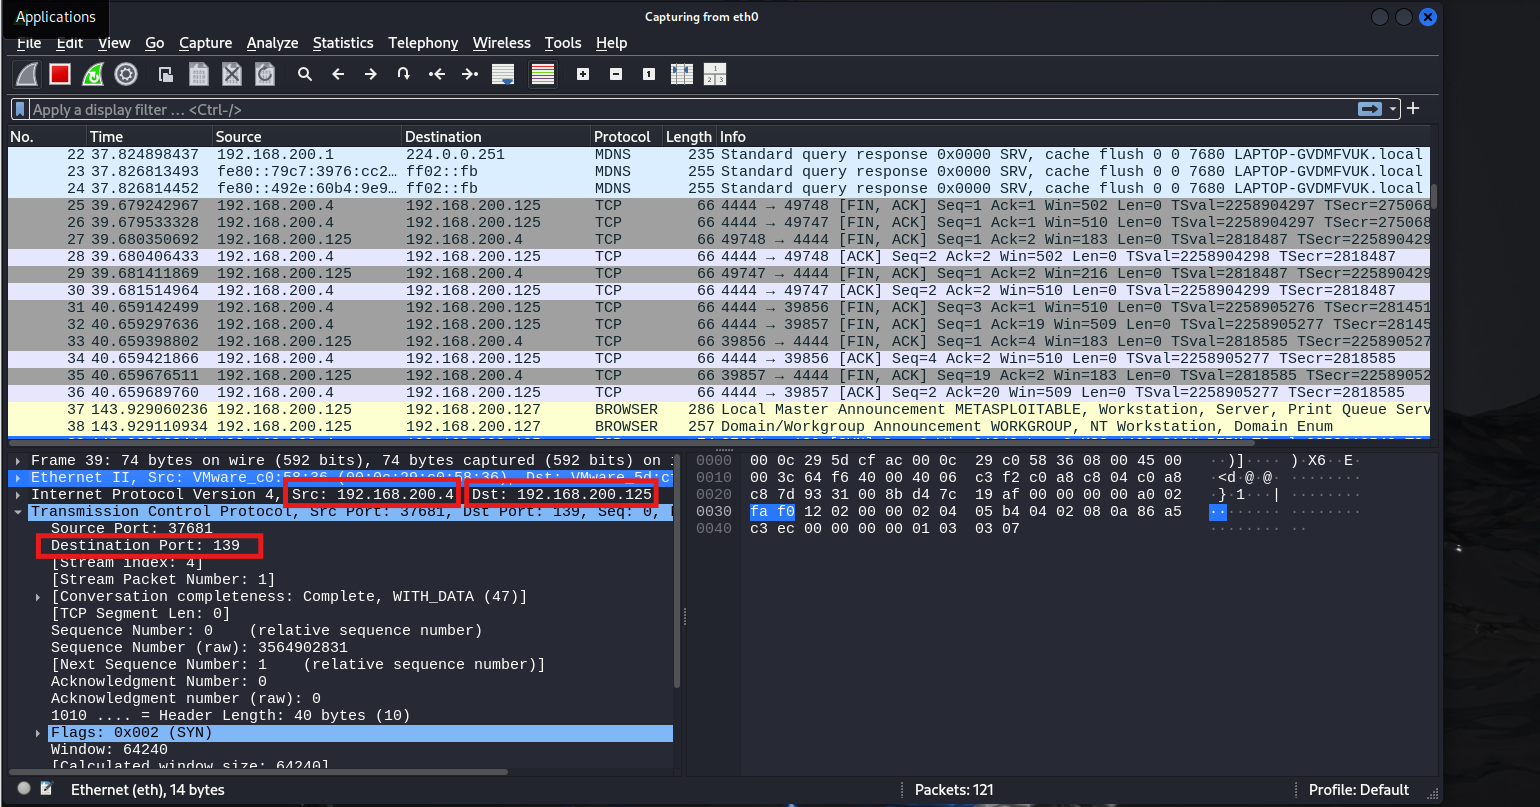Go to specified packet icon

pos(404,74)
